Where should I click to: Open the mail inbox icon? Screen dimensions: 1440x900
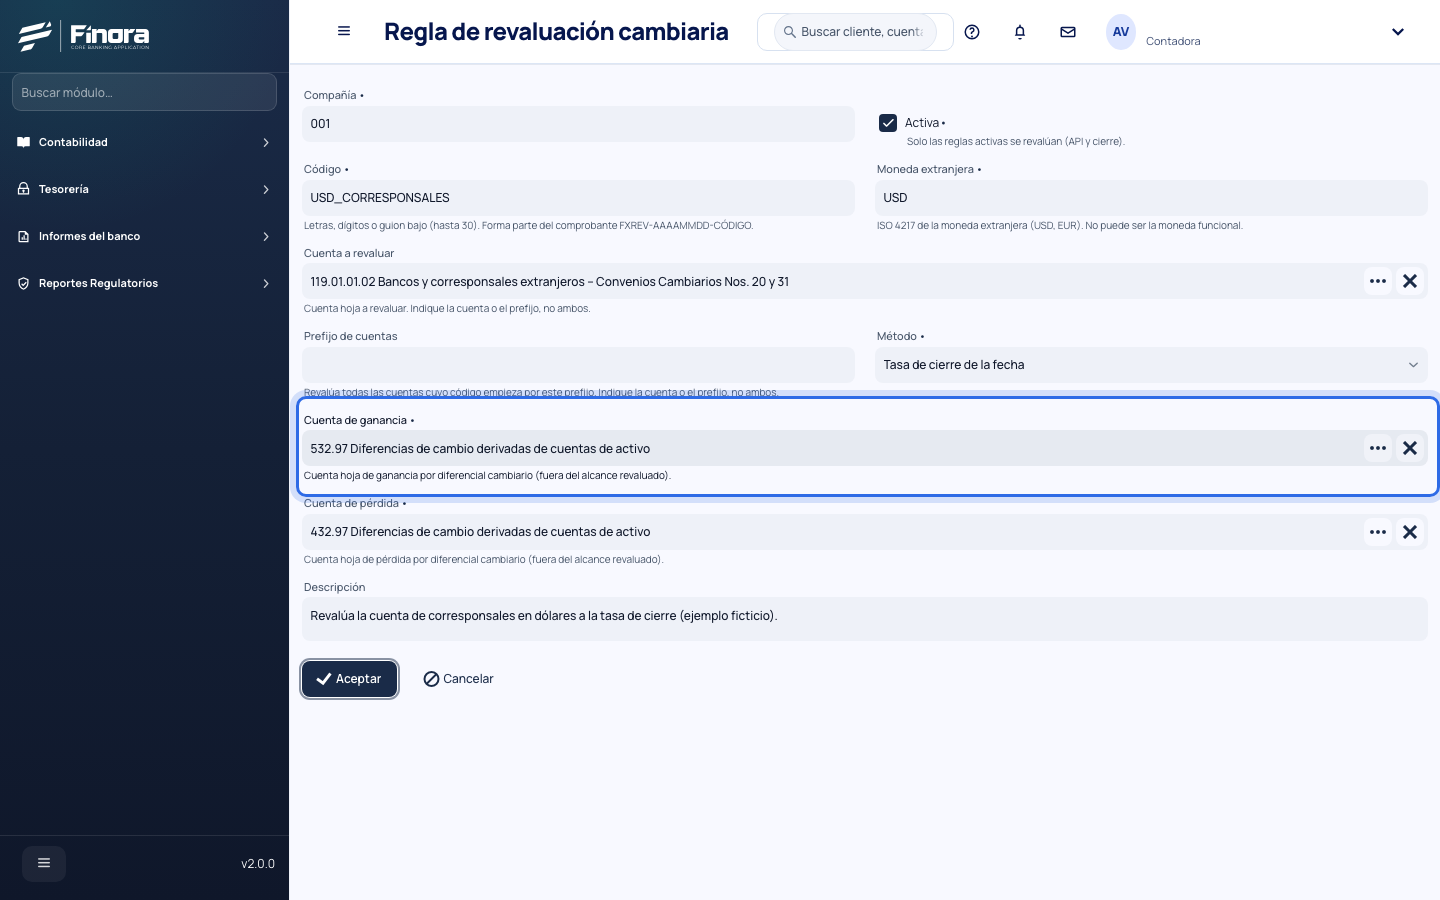tap(1068, 32)
